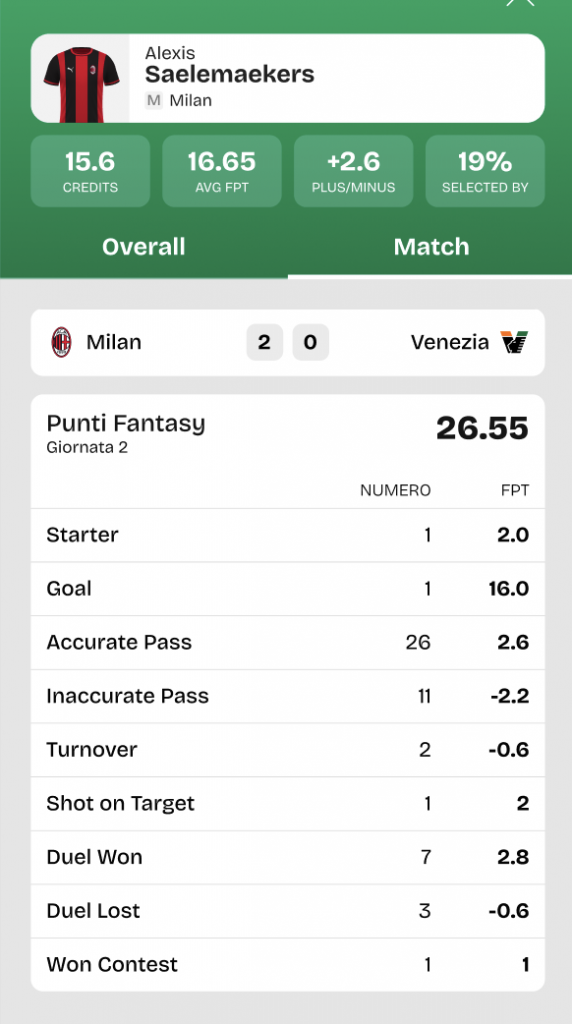
Task: Tap Venezia's score of 0
Action: [x=311, y=342]
